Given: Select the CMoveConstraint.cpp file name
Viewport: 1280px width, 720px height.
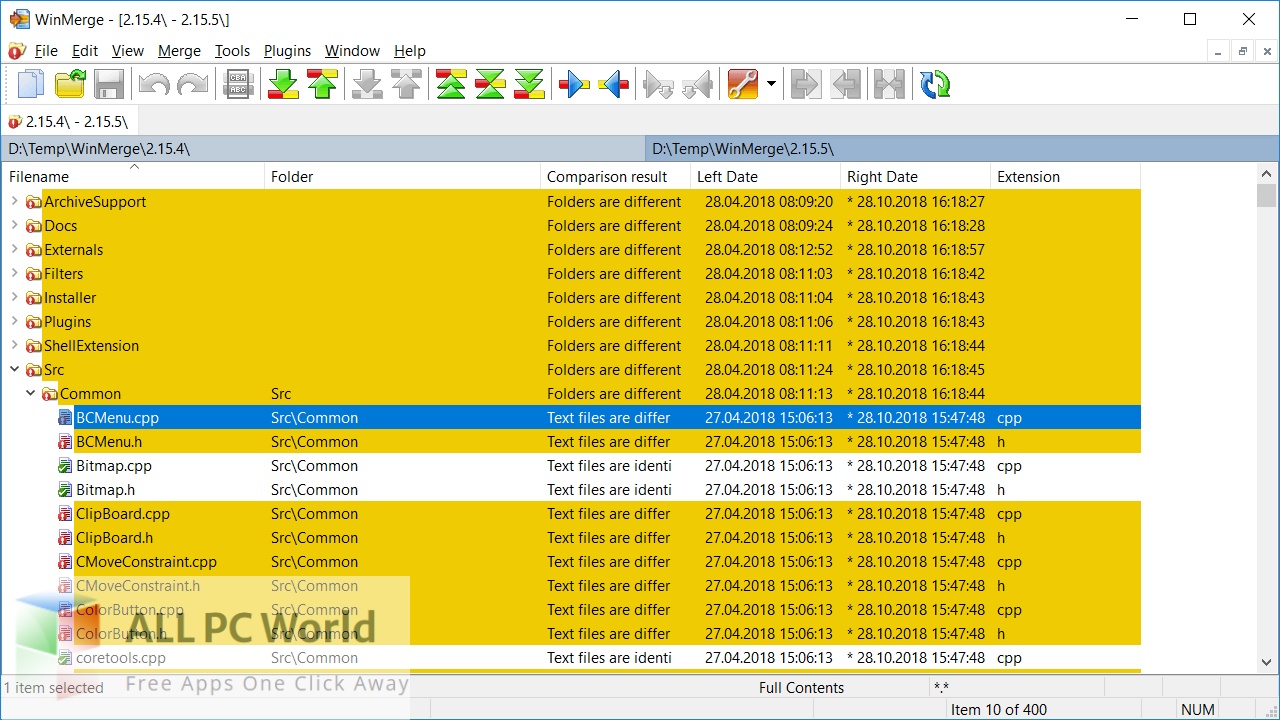Looking at the screenshot, I should click(x=146, y=562).
